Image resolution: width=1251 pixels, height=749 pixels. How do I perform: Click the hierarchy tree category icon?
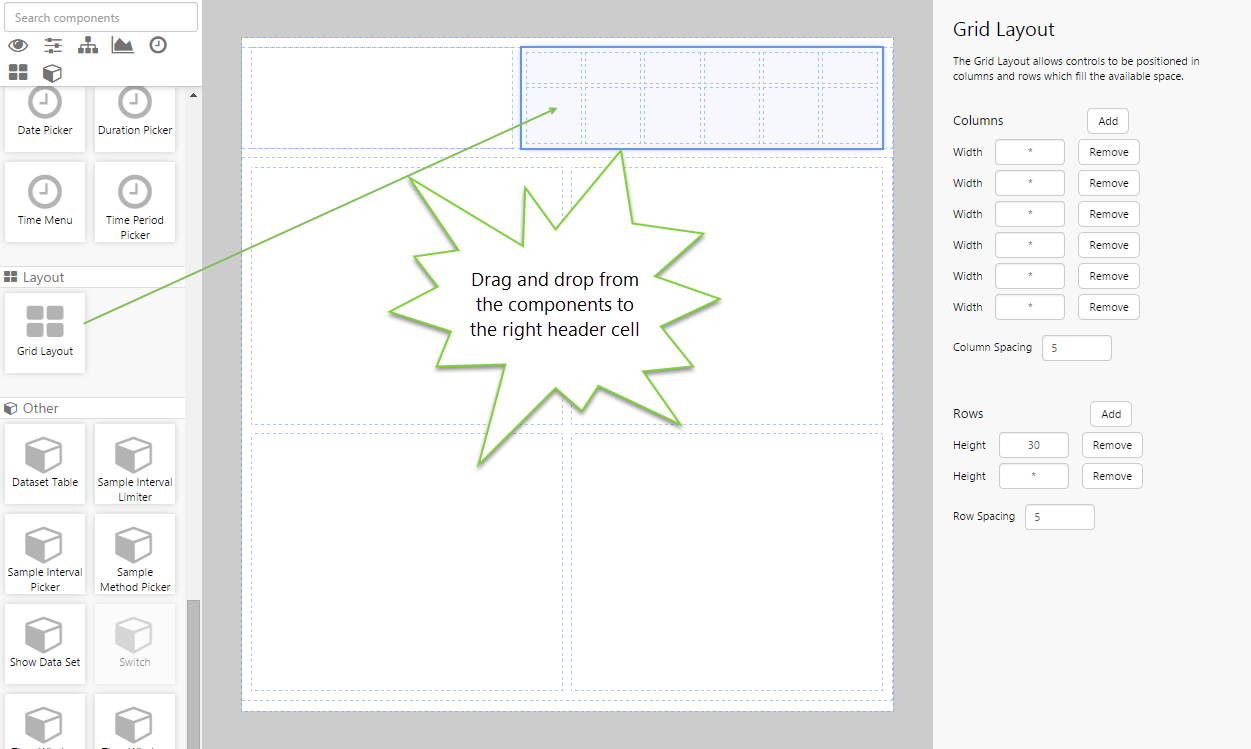(88, 45)
